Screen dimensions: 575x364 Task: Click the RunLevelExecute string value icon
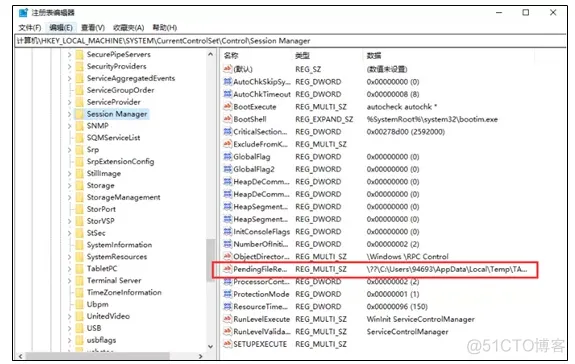(228, 319)
